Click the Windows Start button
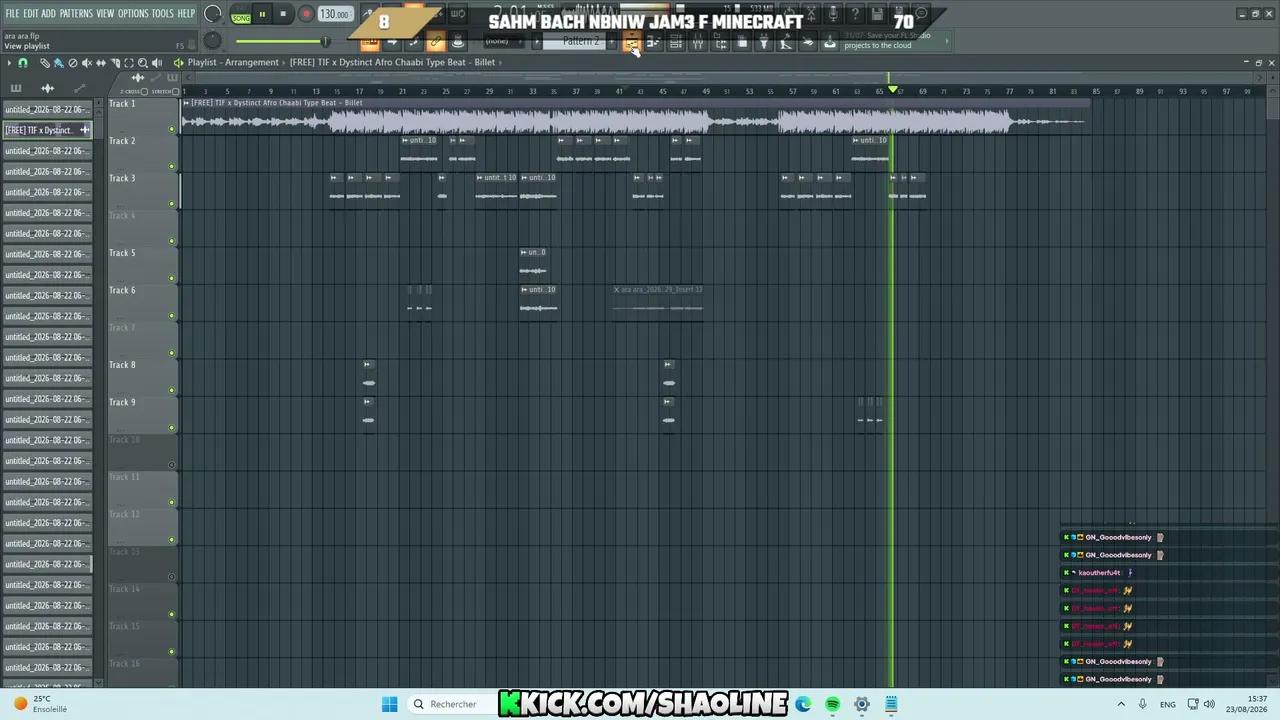Image resolution: width=1280 pixels, height=720 pixels. point(389,704)
